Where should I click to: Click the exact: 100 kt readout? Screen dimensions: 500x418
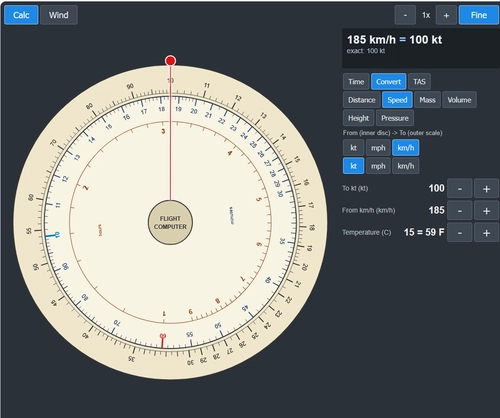(x=366, y=51)
